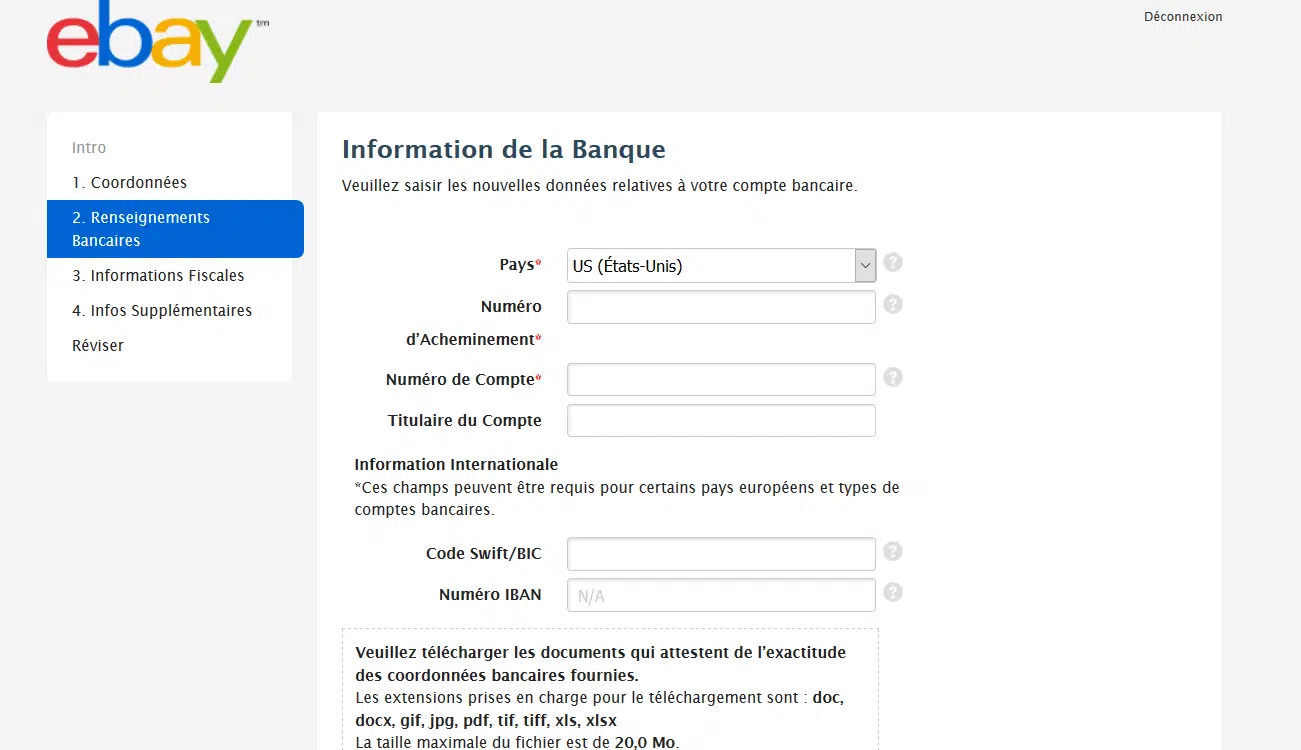Viewport: 1301px width, 750px height.
Task: Go to Réviser step in sidebar
Action: [98, 346]
